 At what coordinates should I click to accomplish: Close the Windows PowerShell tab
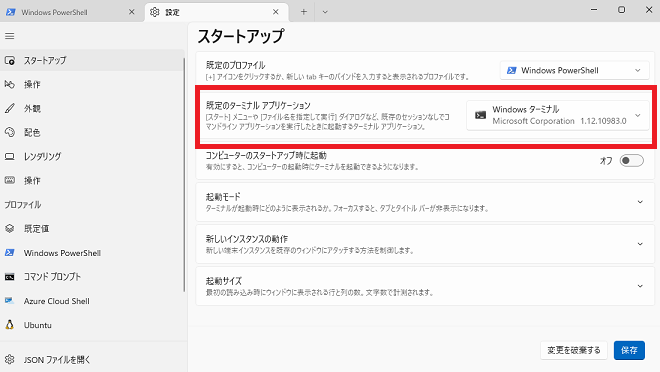[132, 12]
